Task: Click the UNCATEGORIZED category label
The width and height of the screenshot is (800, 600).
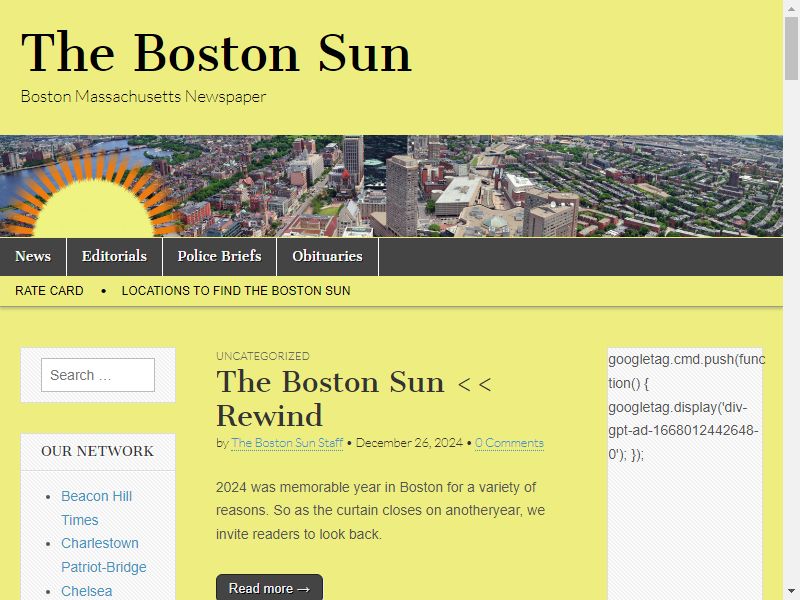Action: point(263,356)
